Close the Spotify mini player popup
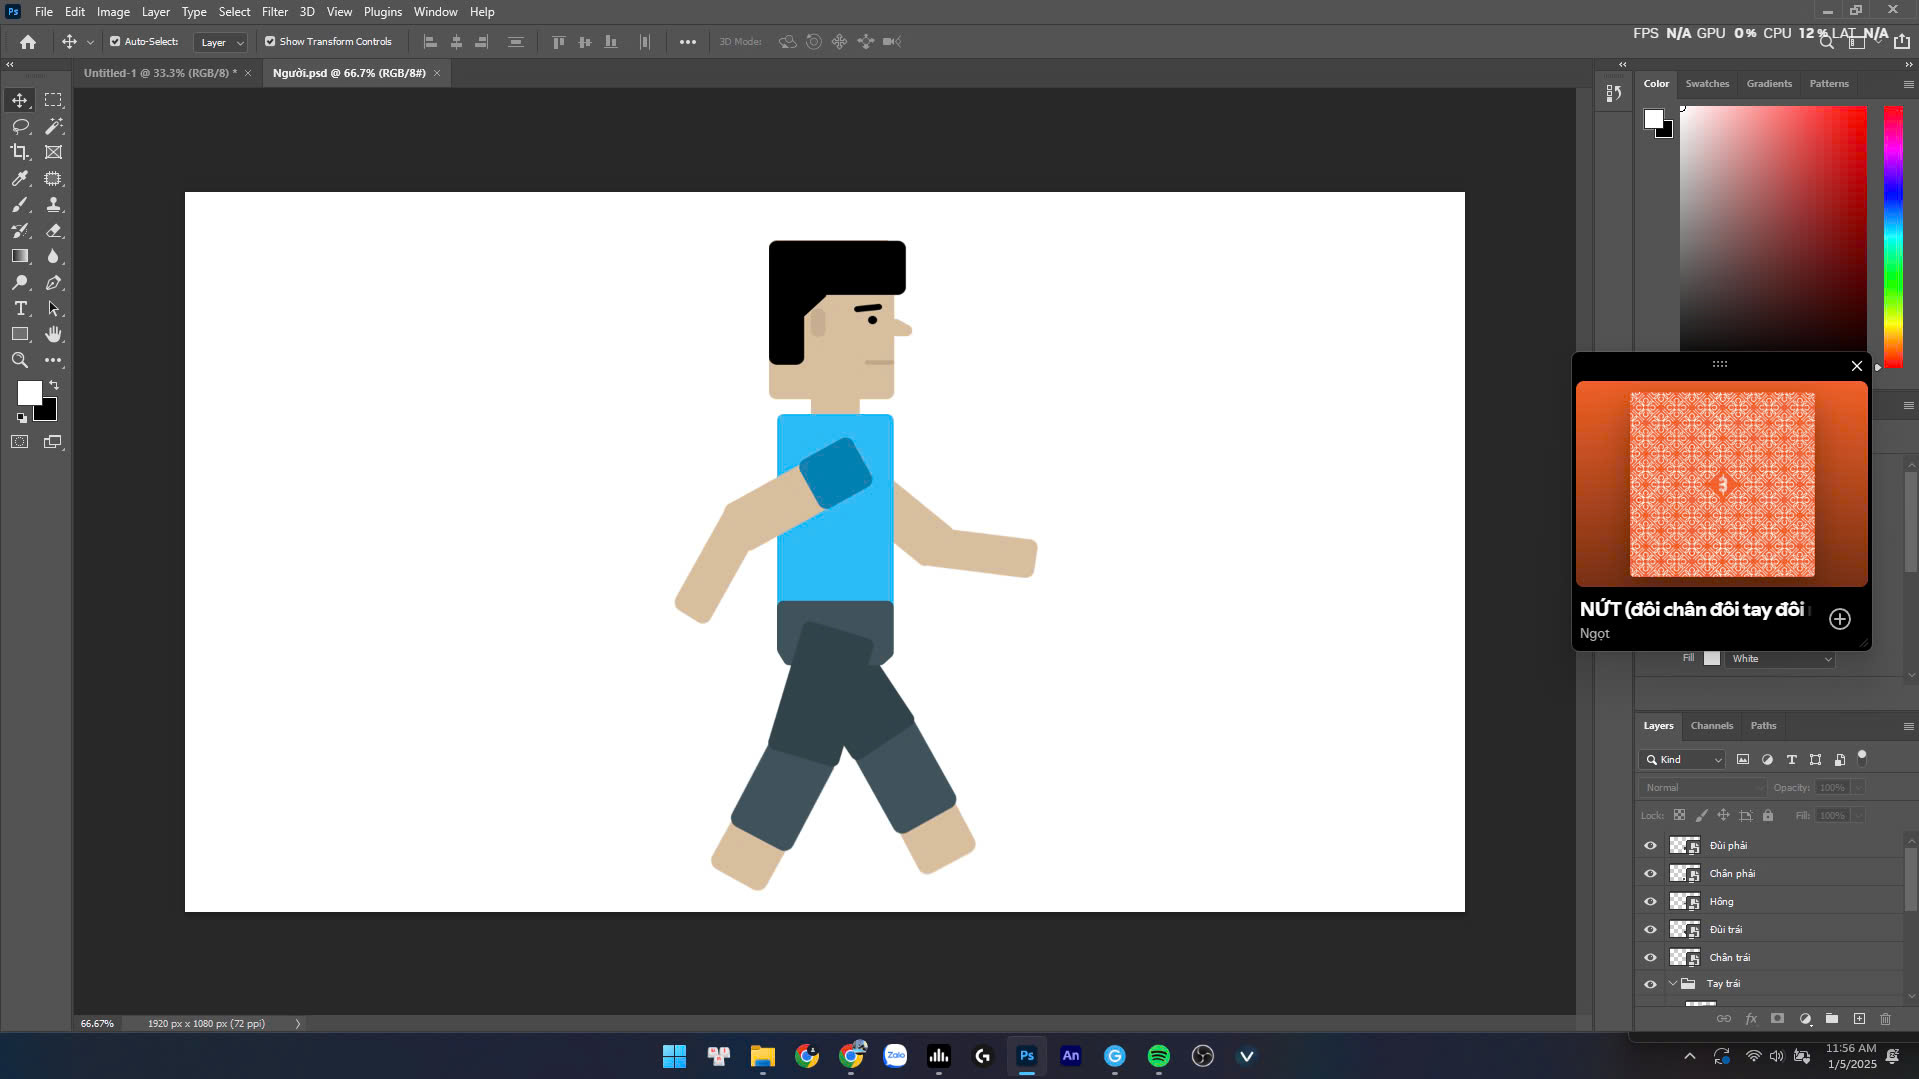1919x1079 pixels. point(1857,366)
